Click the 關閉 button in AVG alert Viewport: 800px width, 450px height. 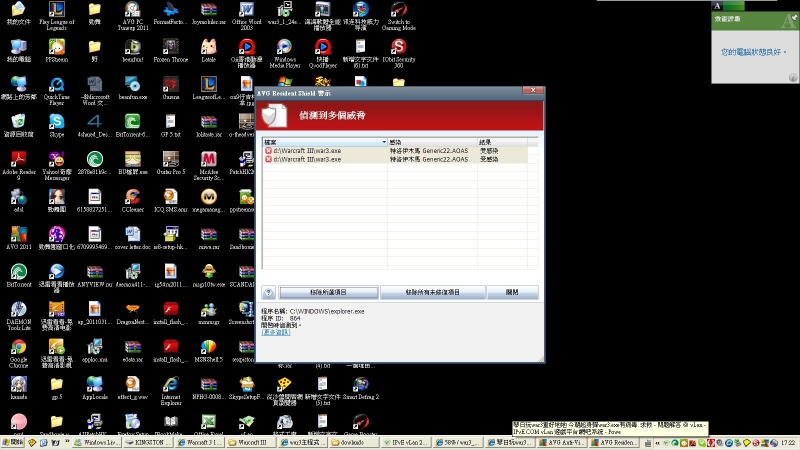pos(512,292)
